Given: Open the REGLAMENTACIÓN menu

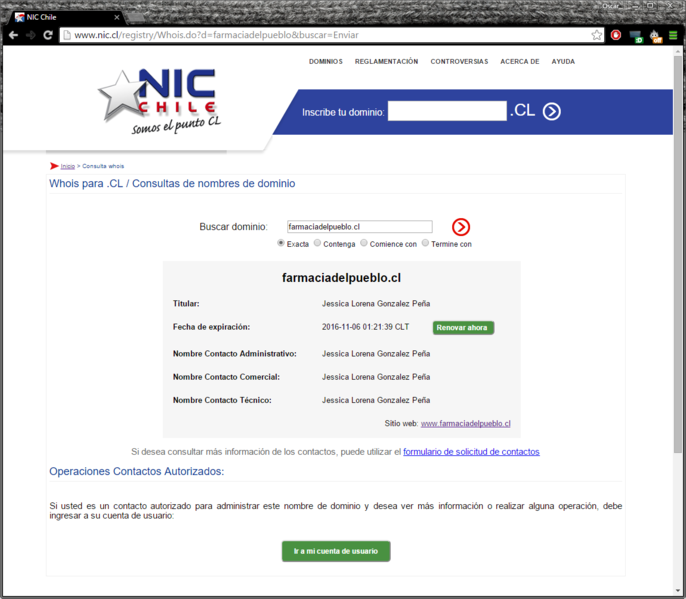Looking at the screenshot, I should [386, 62].
